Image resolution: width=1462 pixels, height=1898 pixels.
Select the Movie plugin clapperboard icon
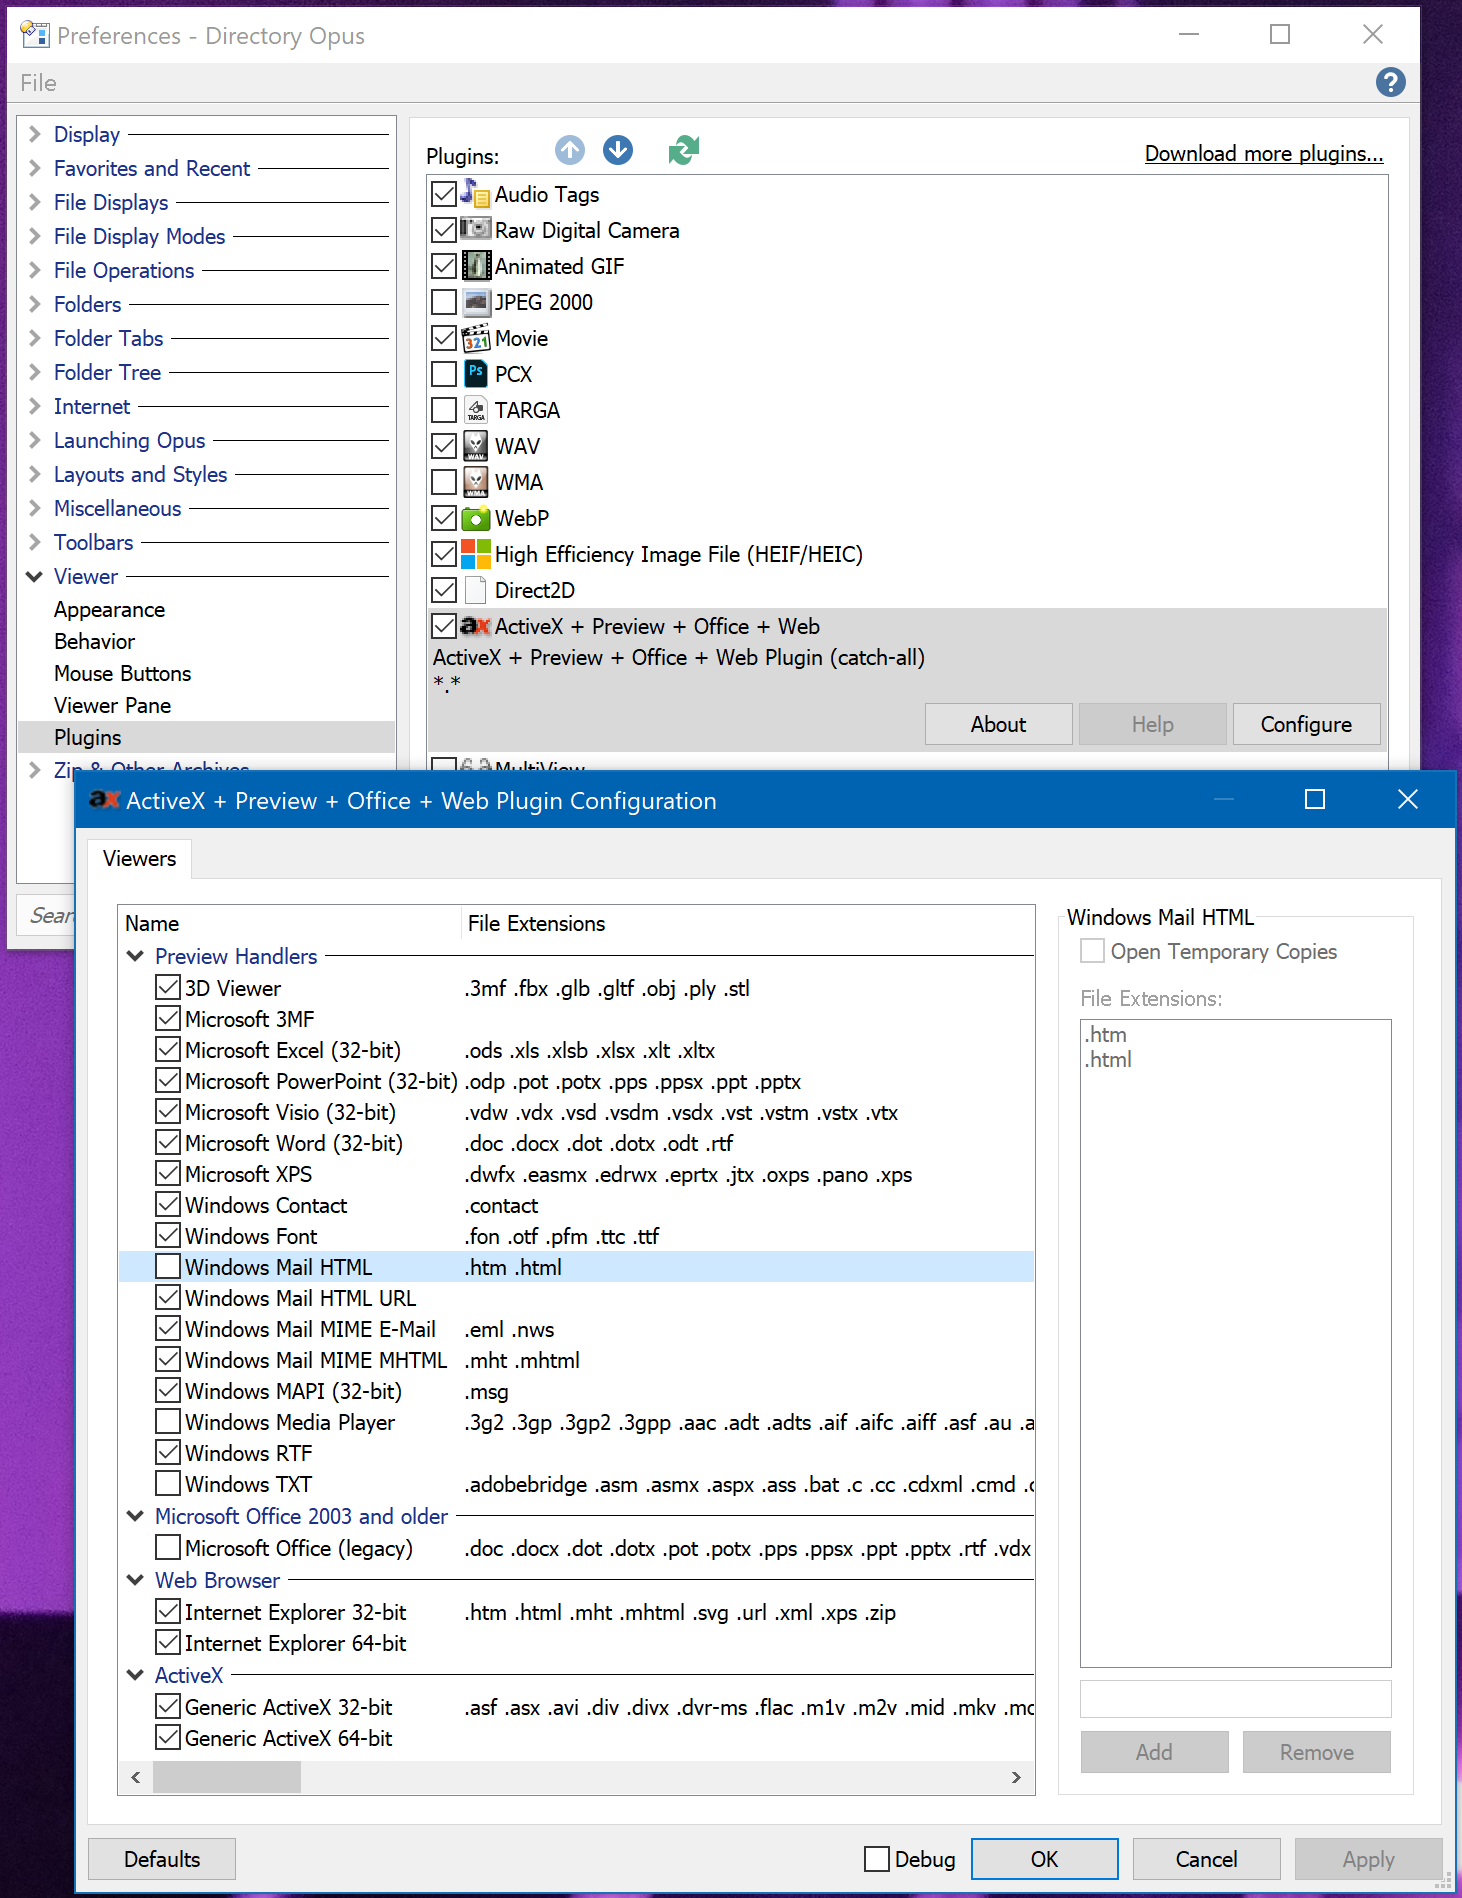(x=475, y=337)
